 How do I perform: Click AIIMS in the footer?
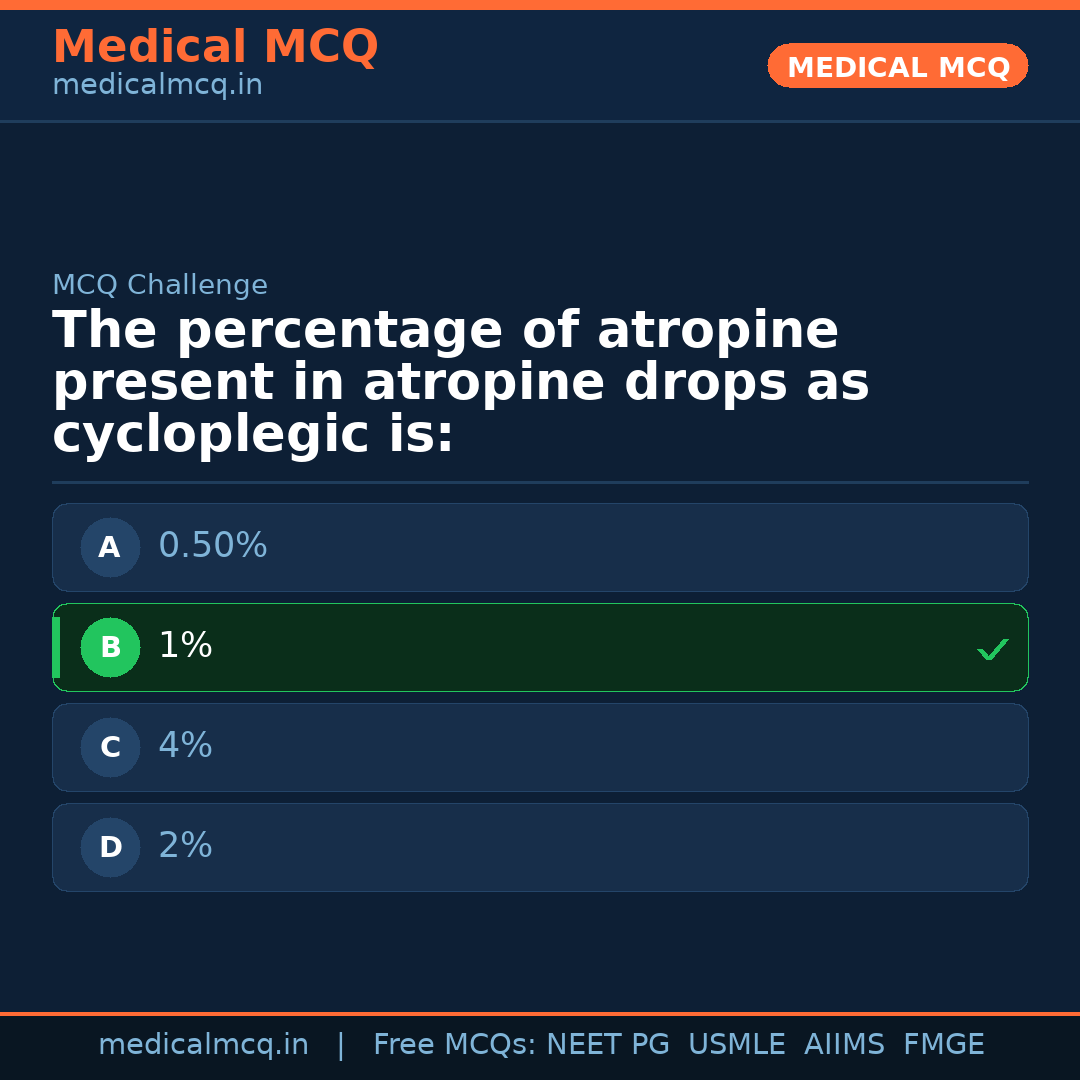tap(843, 1045)
